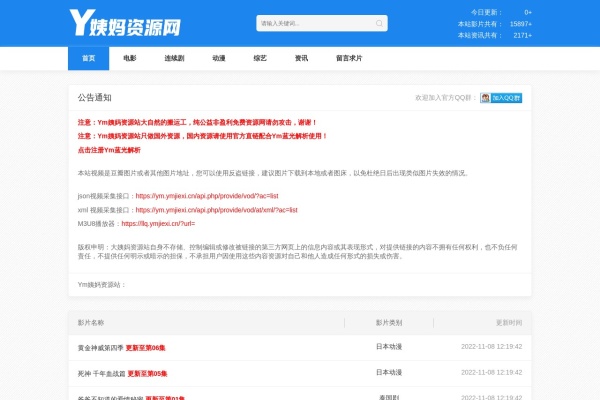
Task: Click 日本动漫 category in the first row
Action: (x=389, y=346)
